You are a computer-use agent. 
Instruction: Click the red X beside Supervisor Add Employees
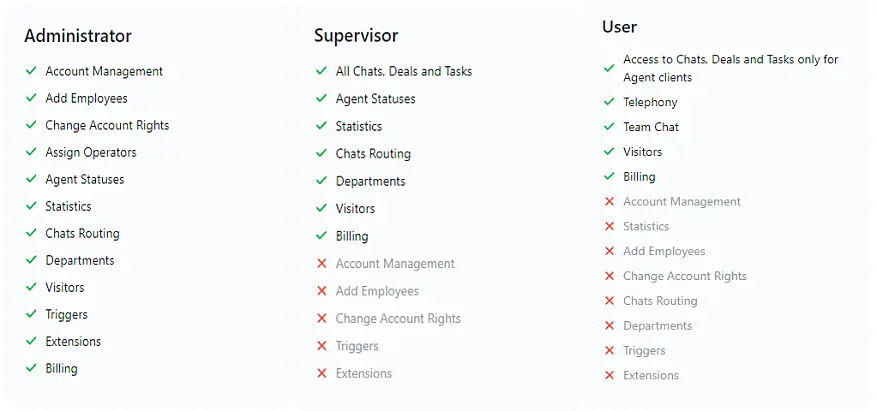(322, 291)
